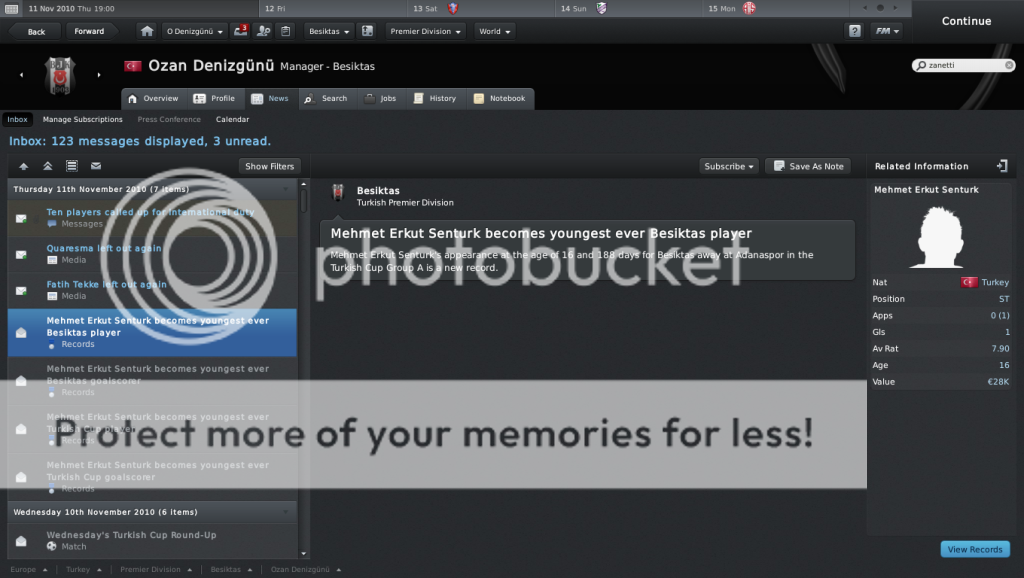The height and width of the screenshot is (578, 1024).
Task: Open "Wednesday's Turkish Cup Round-Up" message
Action: pyautogui.click(x=152, y=541)
